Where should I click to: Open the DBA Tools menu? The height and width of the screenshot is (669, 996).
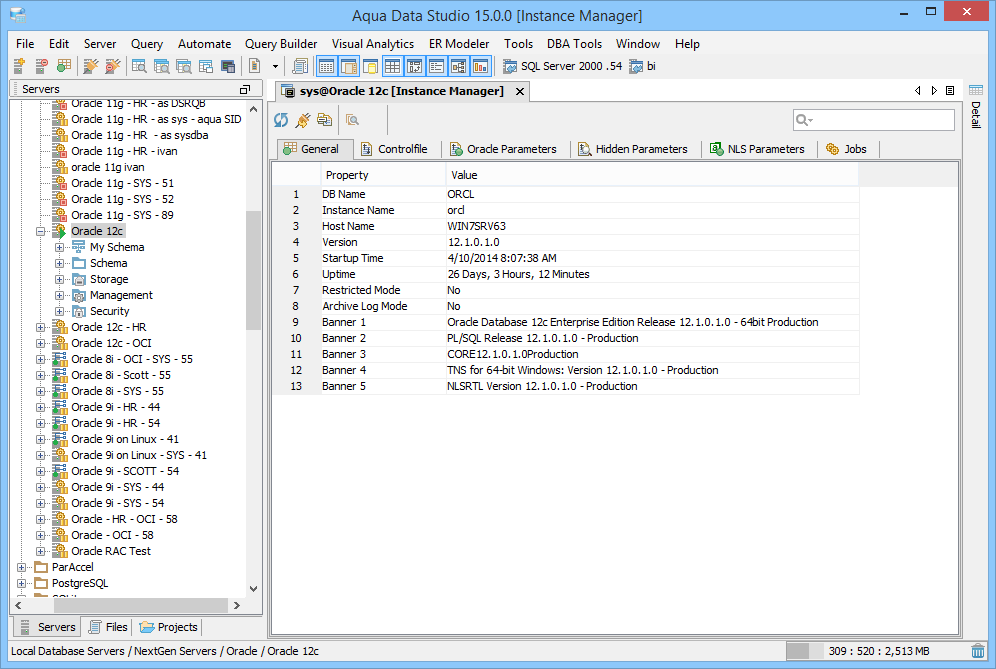pyautogui.click(x=574, y=44)
